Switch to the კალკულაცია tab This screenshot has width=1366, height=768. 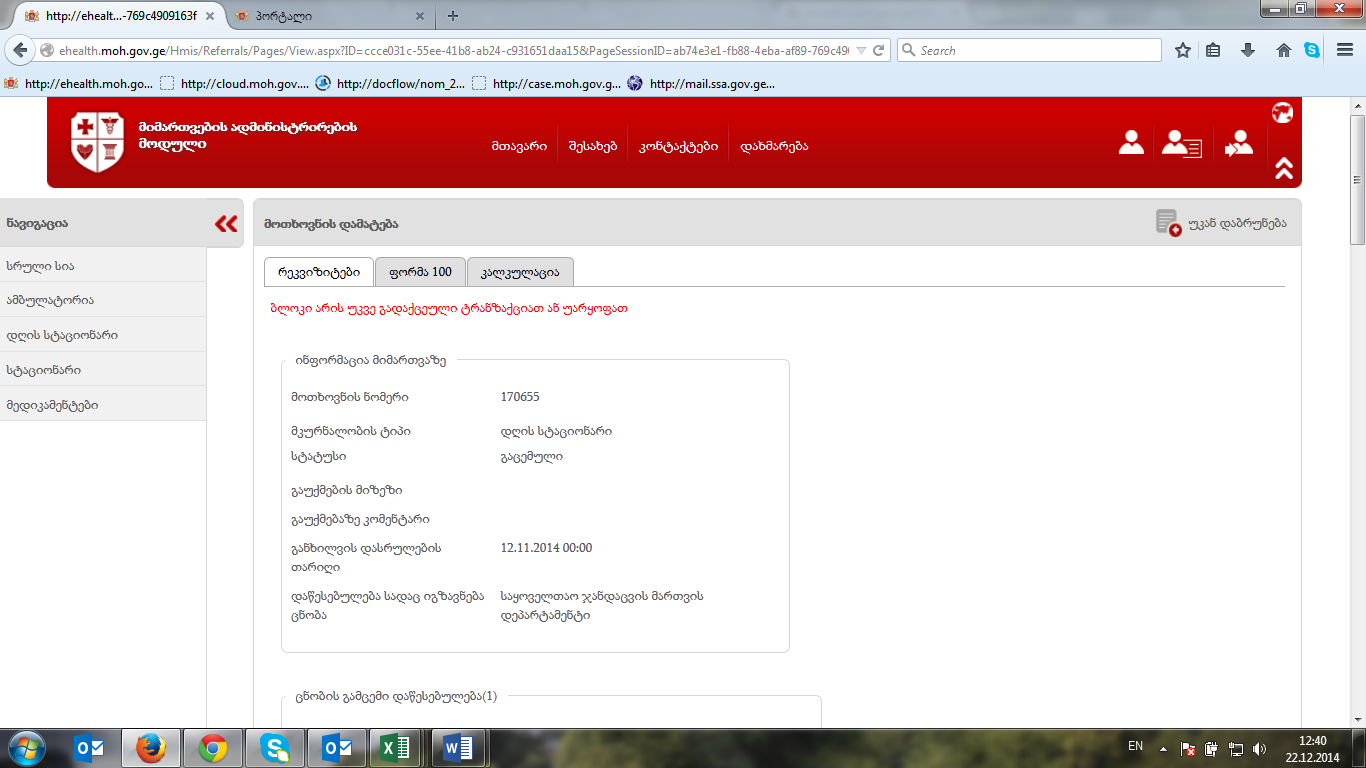click(x=519, y=272)
